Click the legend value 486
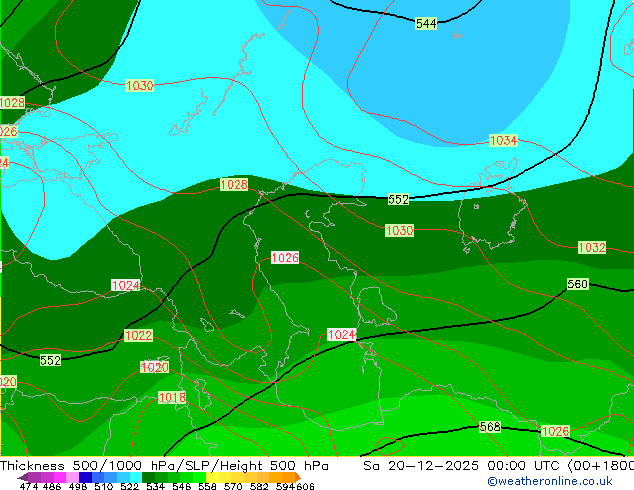This screenshot has width=634, height=490. [x=52, y=486]
